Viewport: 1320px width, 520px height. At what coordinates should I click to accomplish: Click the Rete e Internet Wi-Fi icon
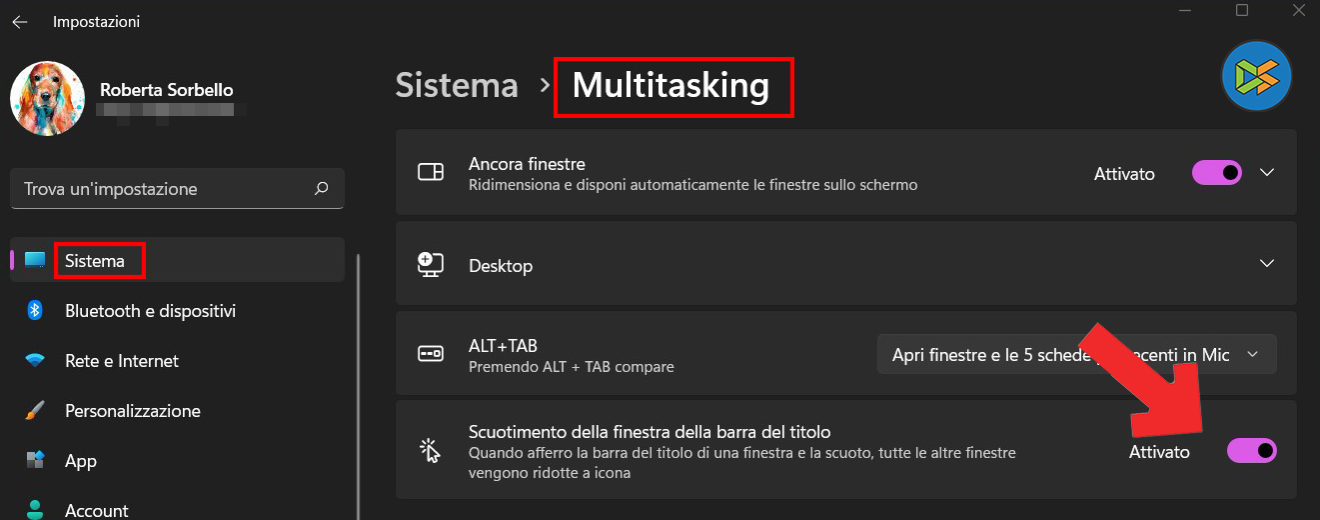(35, 361)
